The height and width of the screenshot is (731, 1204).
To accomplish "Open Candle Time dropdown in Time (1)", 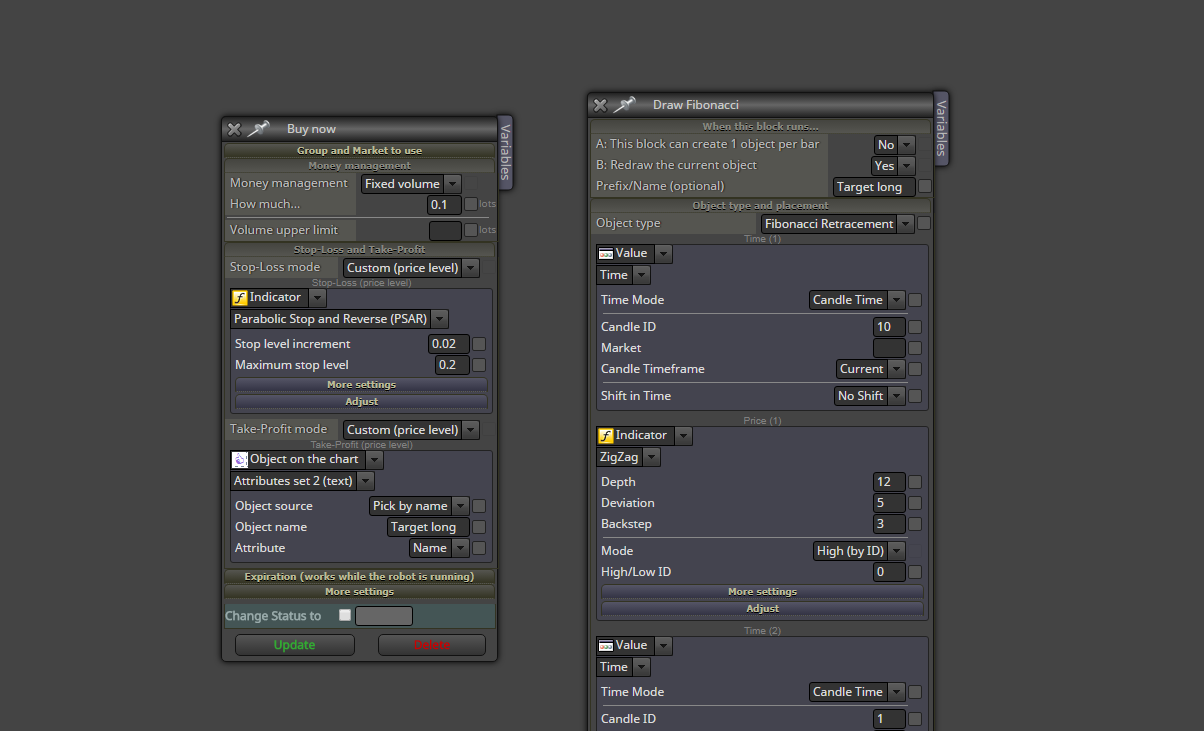I will tap(857, 300).
